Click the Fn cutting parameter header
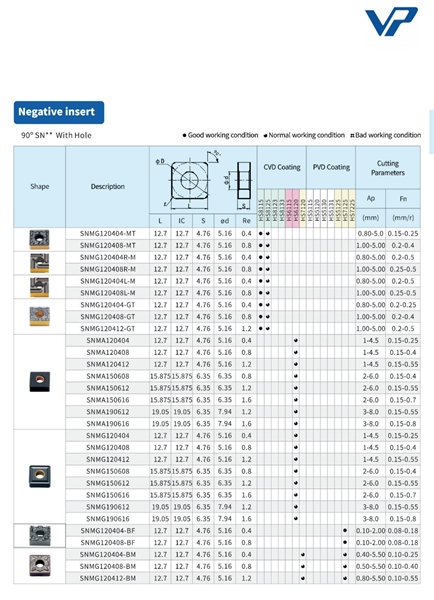Image resolution: width=434 pixels, height=600 pixels. (x=403, y=198)
